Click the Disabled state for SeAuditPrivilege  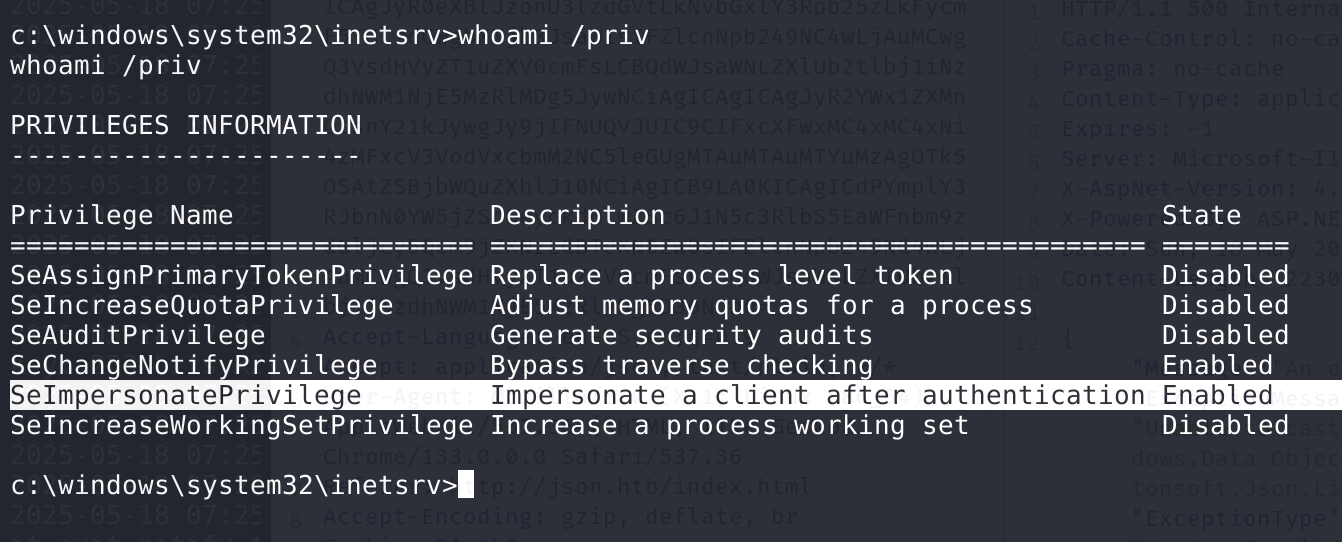pos(1225,336)
